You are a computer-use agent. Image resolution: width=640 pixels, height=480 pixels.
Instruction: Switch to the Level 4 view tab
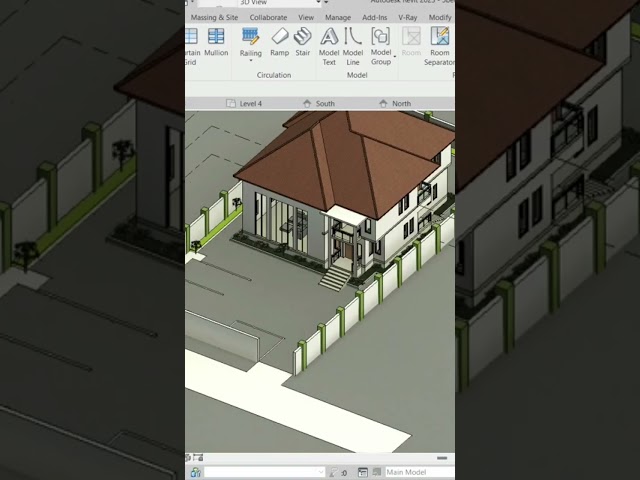[244, 104]
